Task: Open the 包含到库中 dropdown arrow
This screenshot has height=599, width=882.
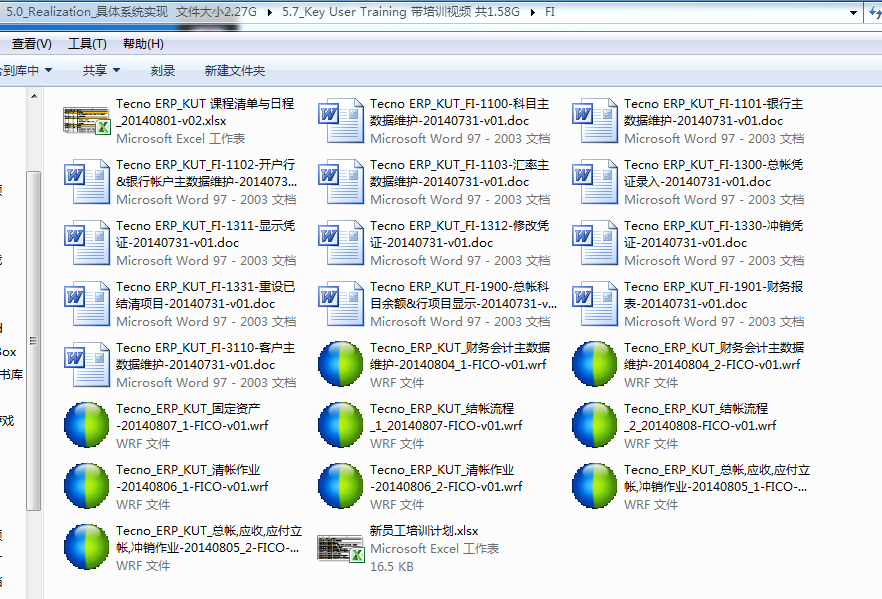Action: coord(48,70)
